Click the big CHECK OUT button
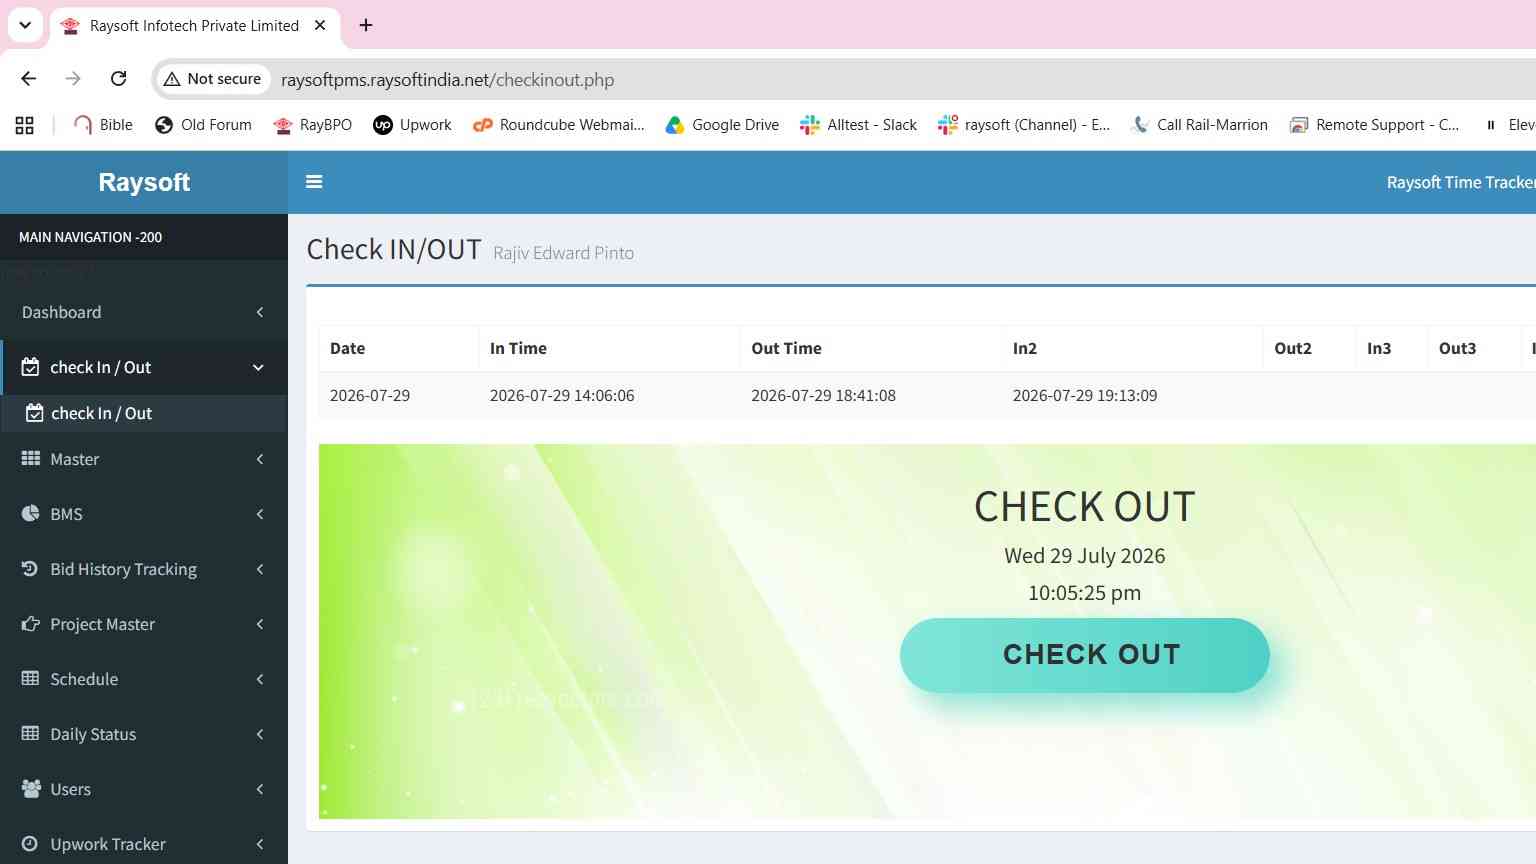This screenshot has height=864, width=1536. tap(1085, 655)
